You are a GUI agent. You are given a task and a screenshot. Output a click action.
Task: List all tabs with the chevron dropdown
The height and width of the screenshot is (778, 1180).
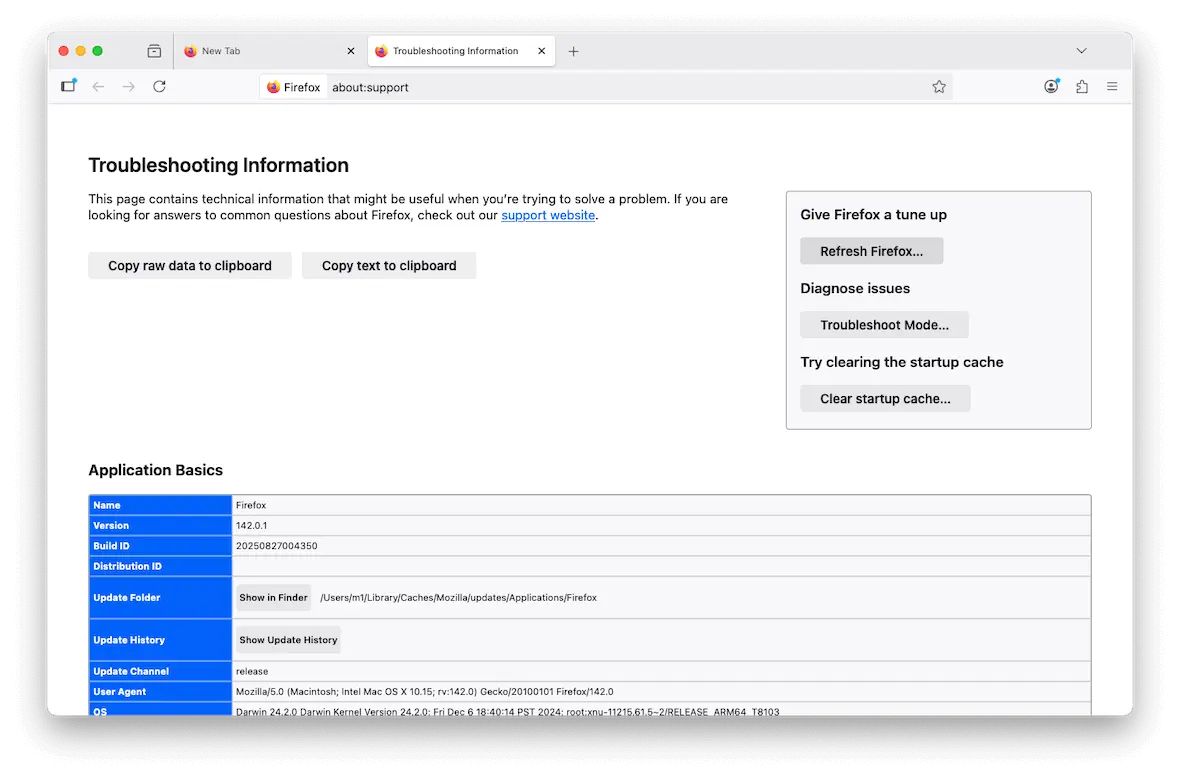click(x=1081, y=51)
